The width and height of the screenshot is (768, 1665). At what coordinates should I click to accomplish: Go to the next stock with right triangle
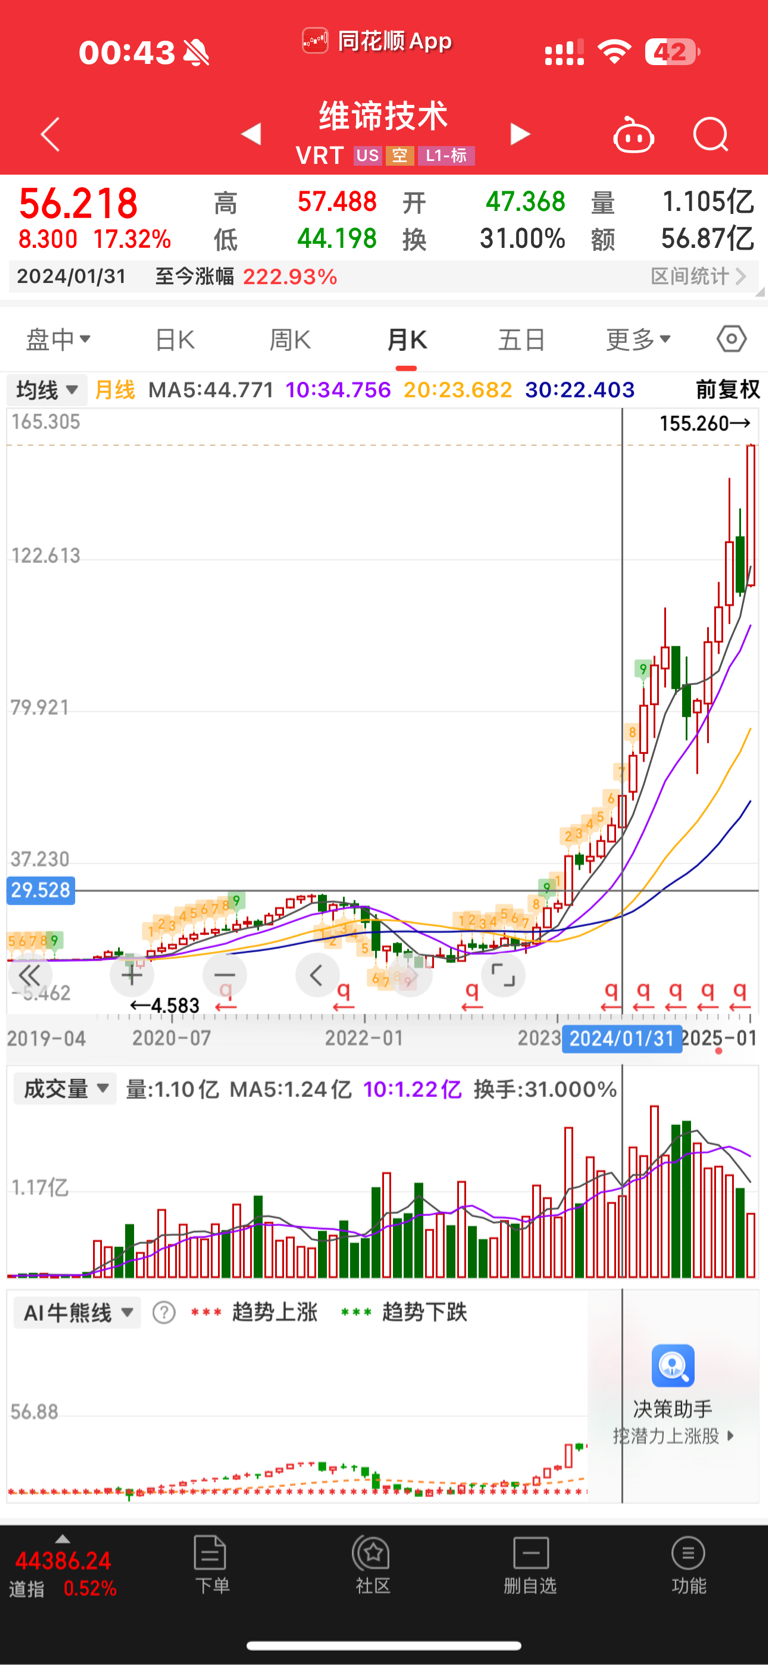[519, 134]
